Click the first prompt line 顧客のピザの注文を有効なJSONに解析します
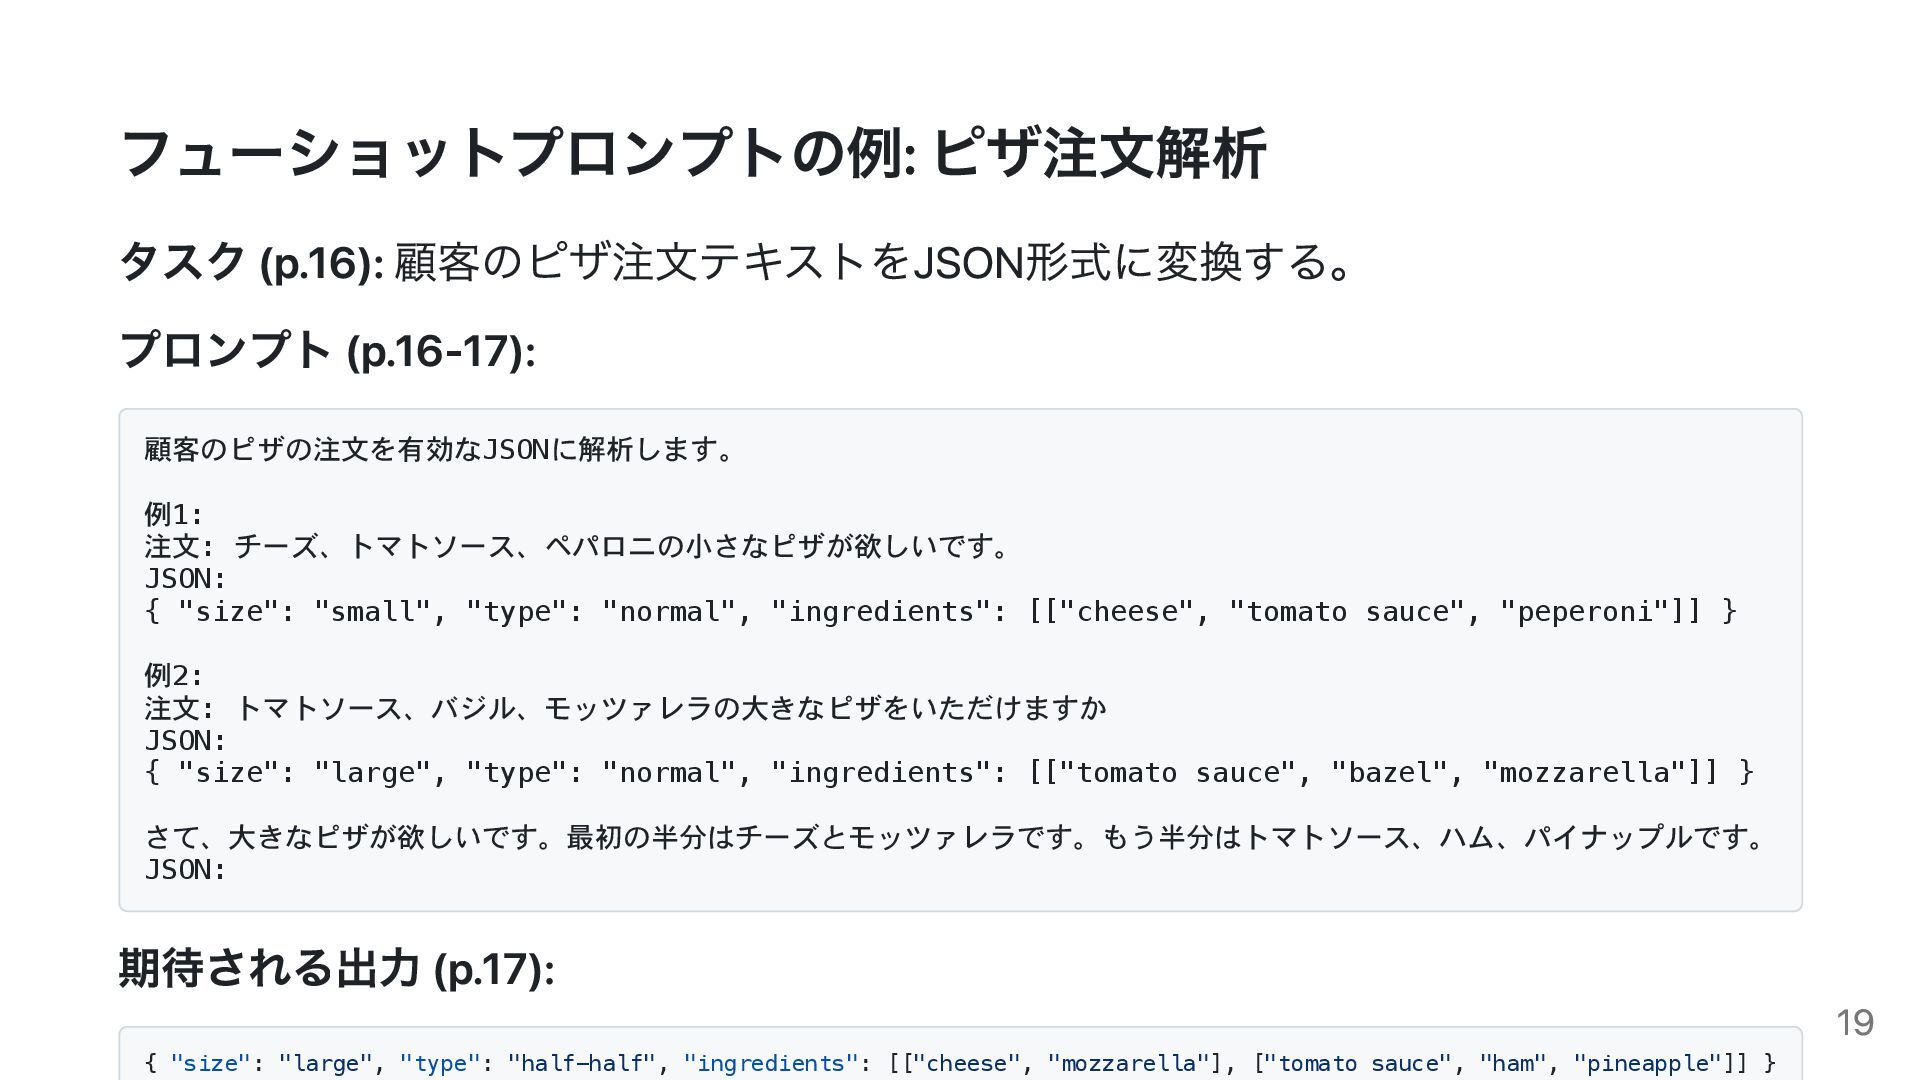This screenshot has width=1920, height=1080. click(x=439, y=449)
